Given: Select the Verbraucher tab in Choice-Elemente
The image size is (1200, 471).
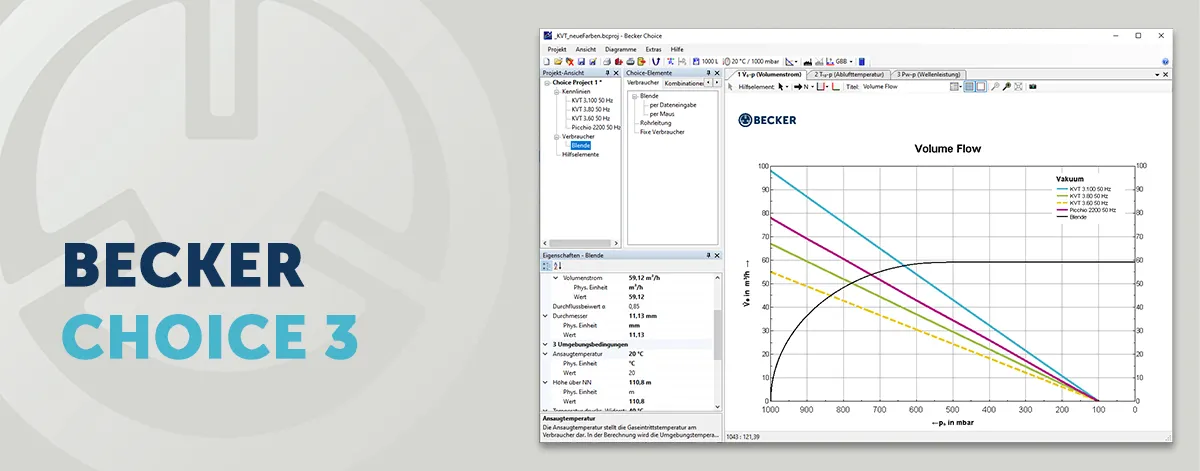Looking at the screenshot, I should pyautogui.click(x=642, y=83).
